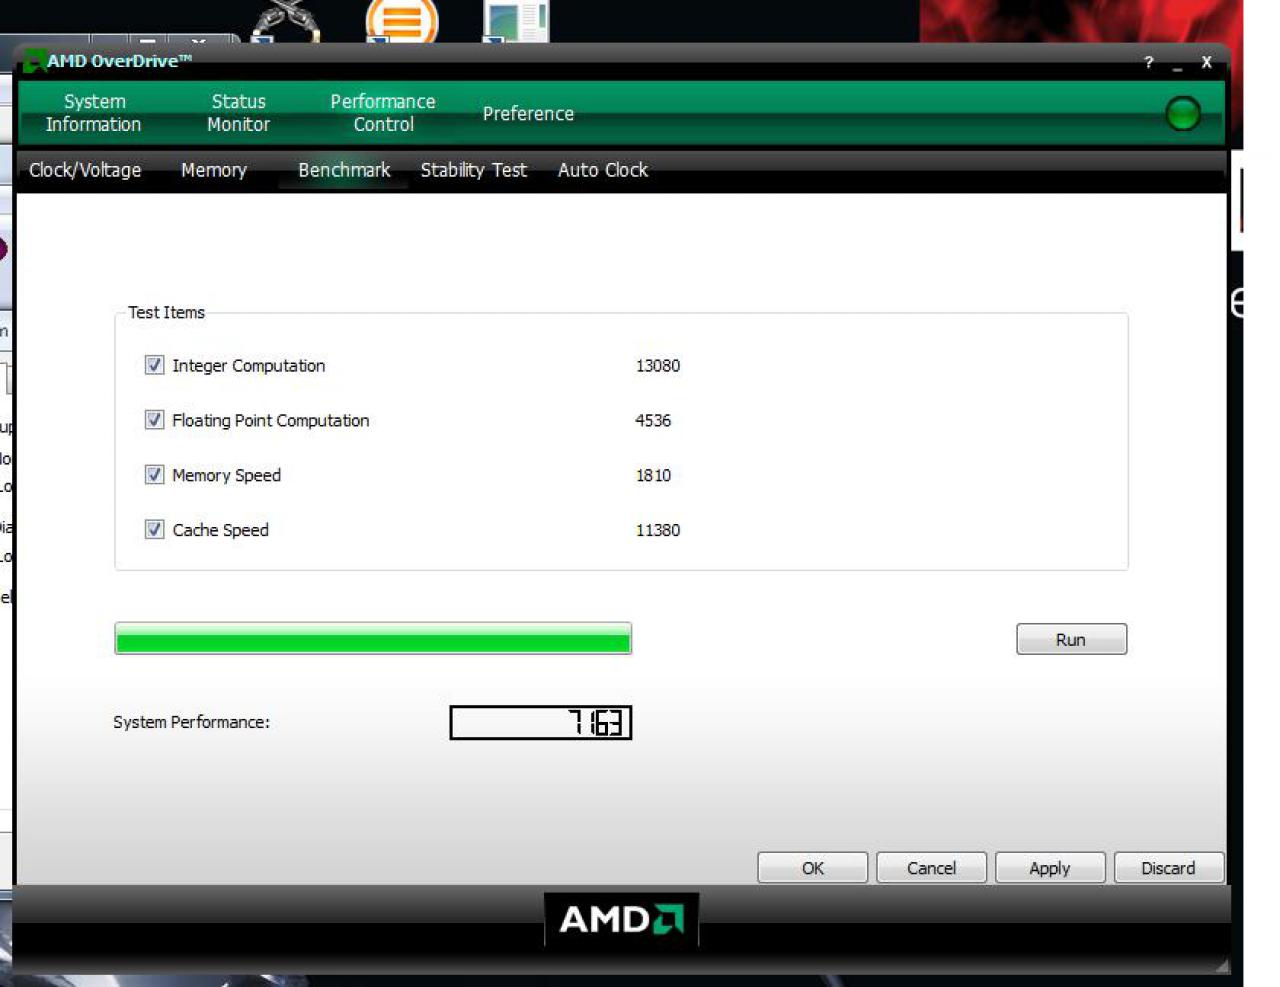Click the Discard button
The height and width of the screenshot is (987, 1280).
(1168, 867)
